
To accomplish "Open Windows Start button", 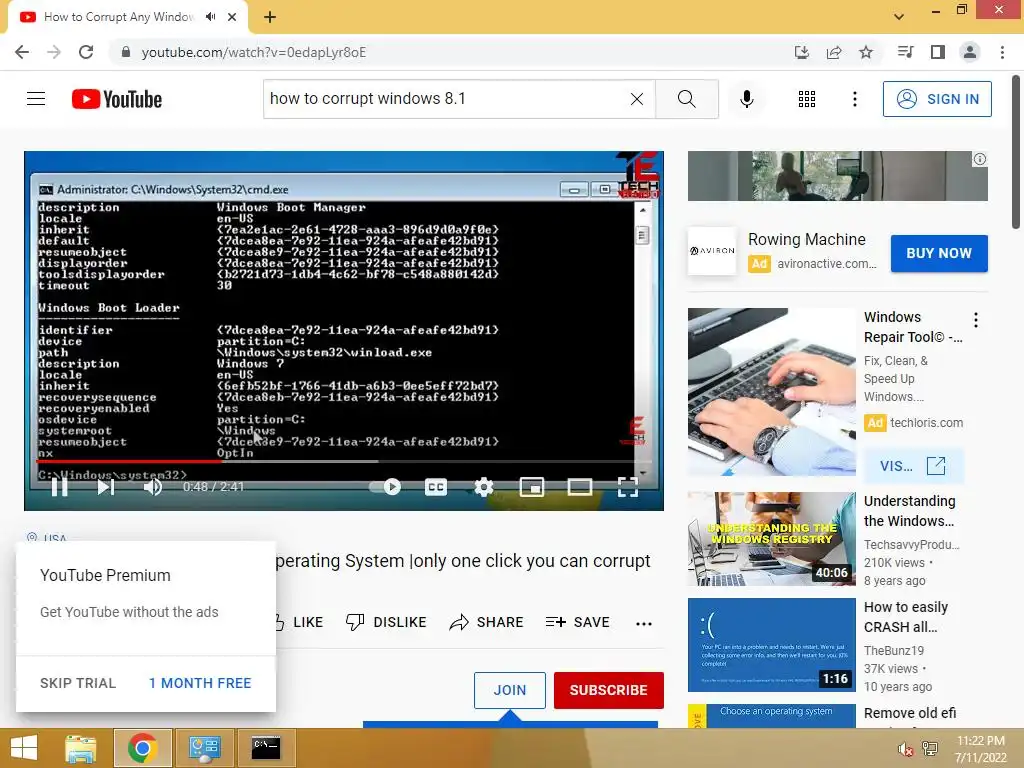I will click(x=24, y=748).
